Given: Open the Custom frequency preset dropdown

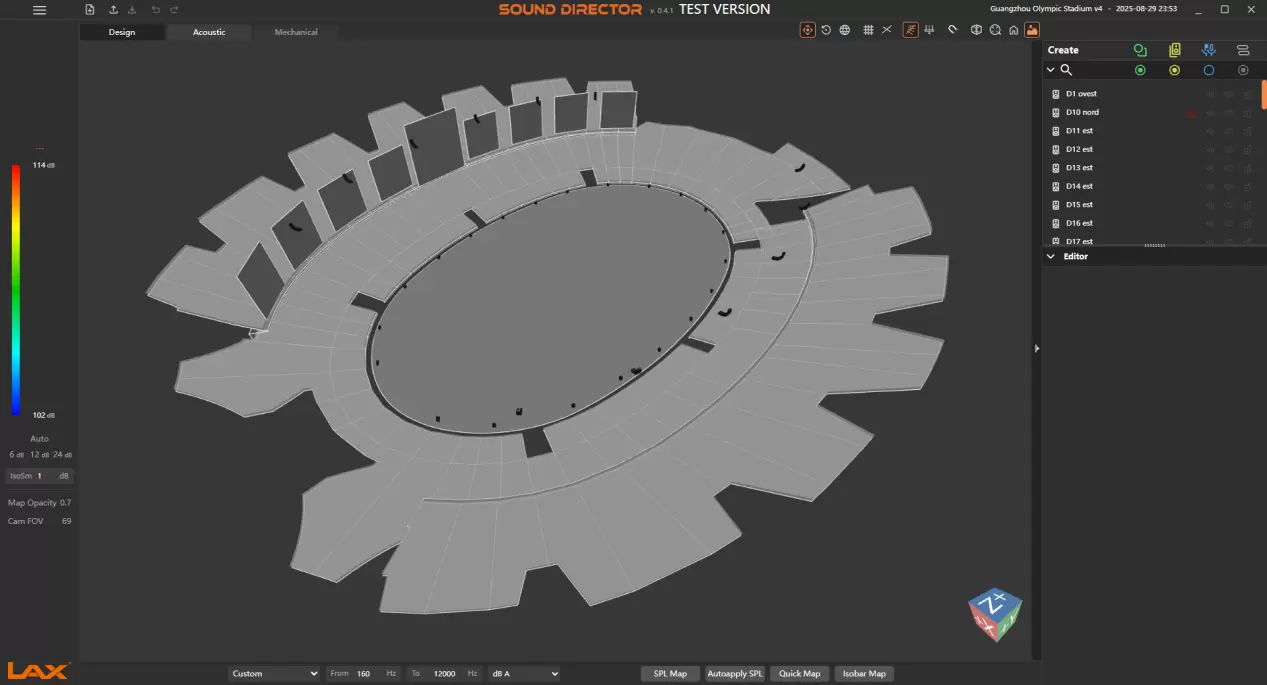Looking at the screenshot, I should pos(274,674).
